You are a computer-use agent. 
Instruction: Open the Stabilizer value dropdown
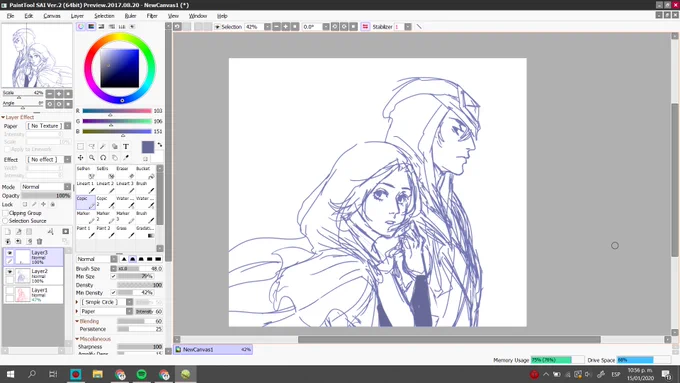408,27
